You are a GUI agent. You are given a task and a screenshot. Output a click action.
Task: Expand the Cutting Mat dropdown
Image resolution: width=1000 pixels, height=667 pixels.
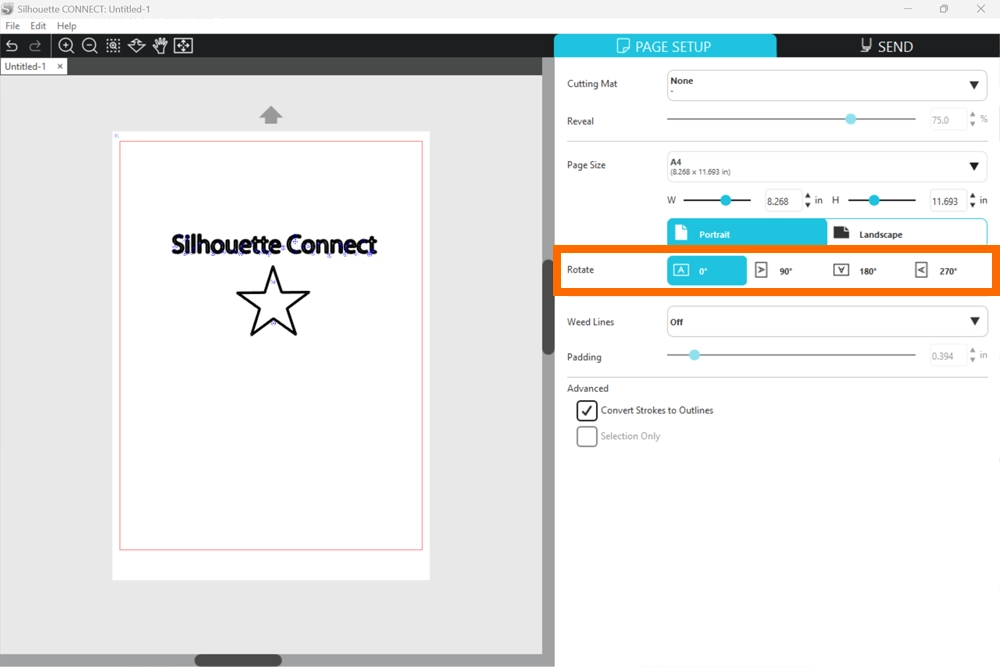pos(826,85)
